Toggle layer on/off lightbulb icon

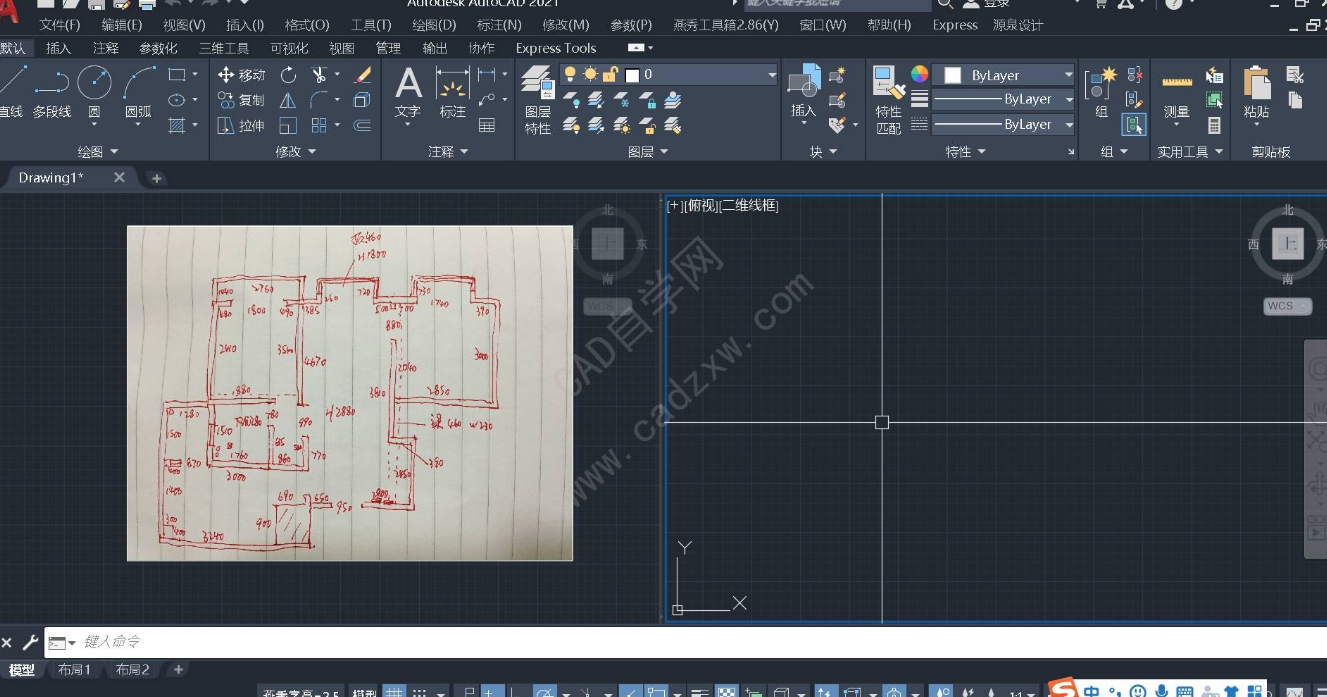pos(570,75)
